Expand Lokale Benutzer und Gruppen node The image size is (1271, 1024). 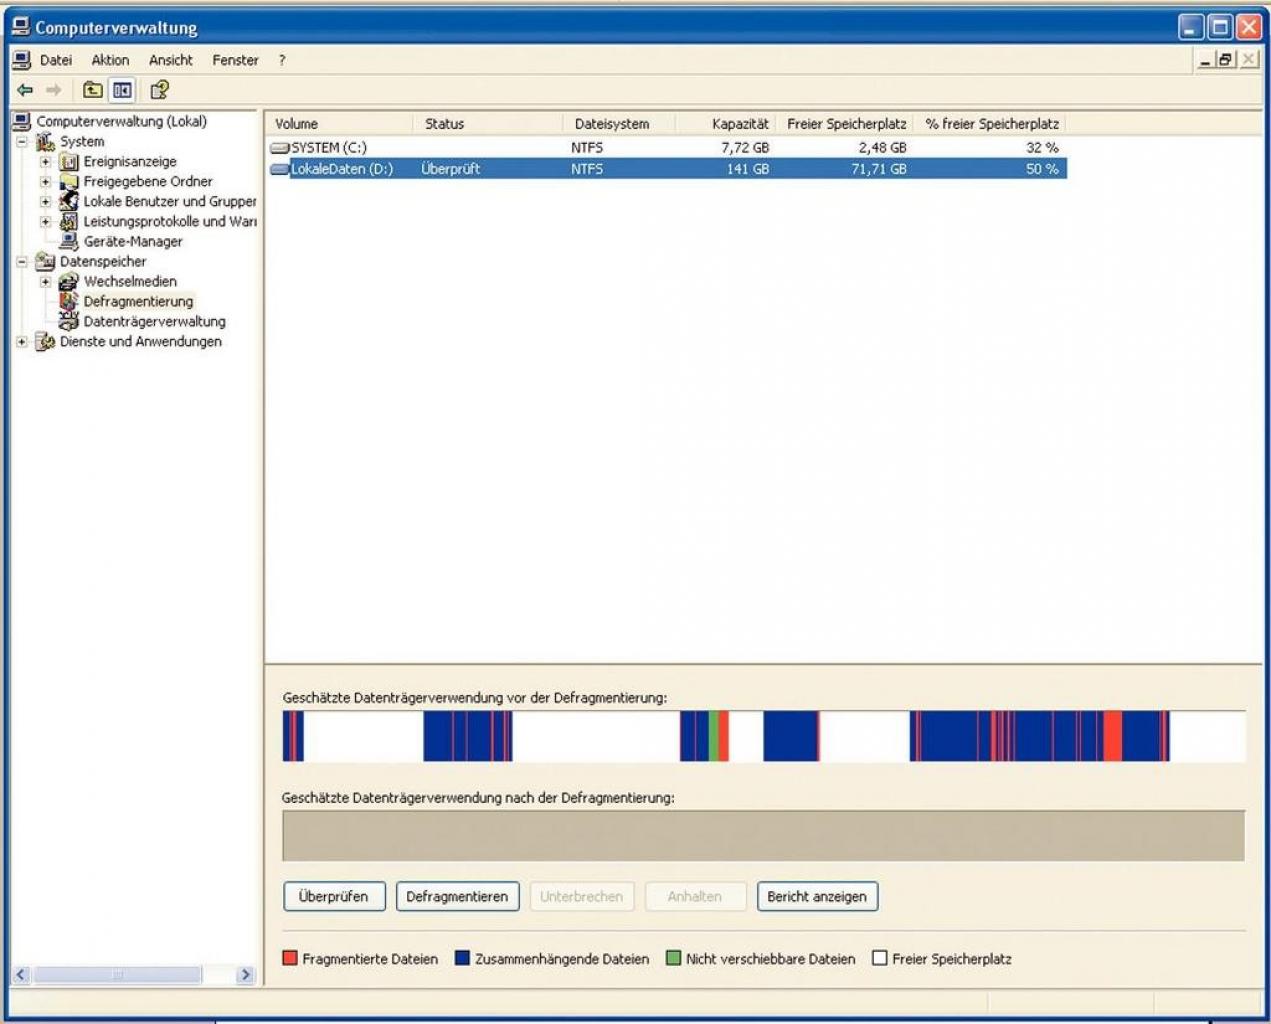pyautogui.click(x=45, y=201)
